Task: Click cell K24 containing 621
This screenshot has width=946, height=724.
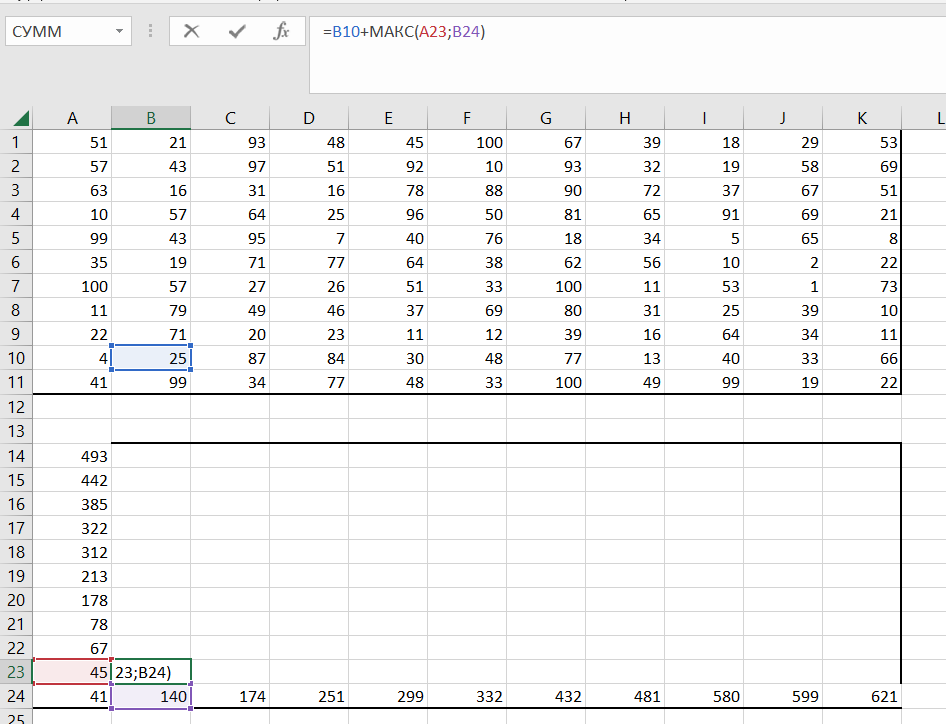Action: [862, 696]
